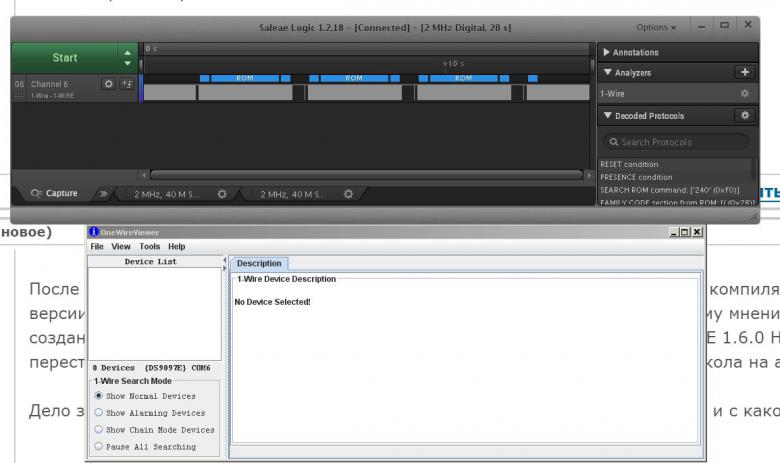Click the split pane collapse arrows
This screenshot has height=463, width=780.
coord(224,264)
